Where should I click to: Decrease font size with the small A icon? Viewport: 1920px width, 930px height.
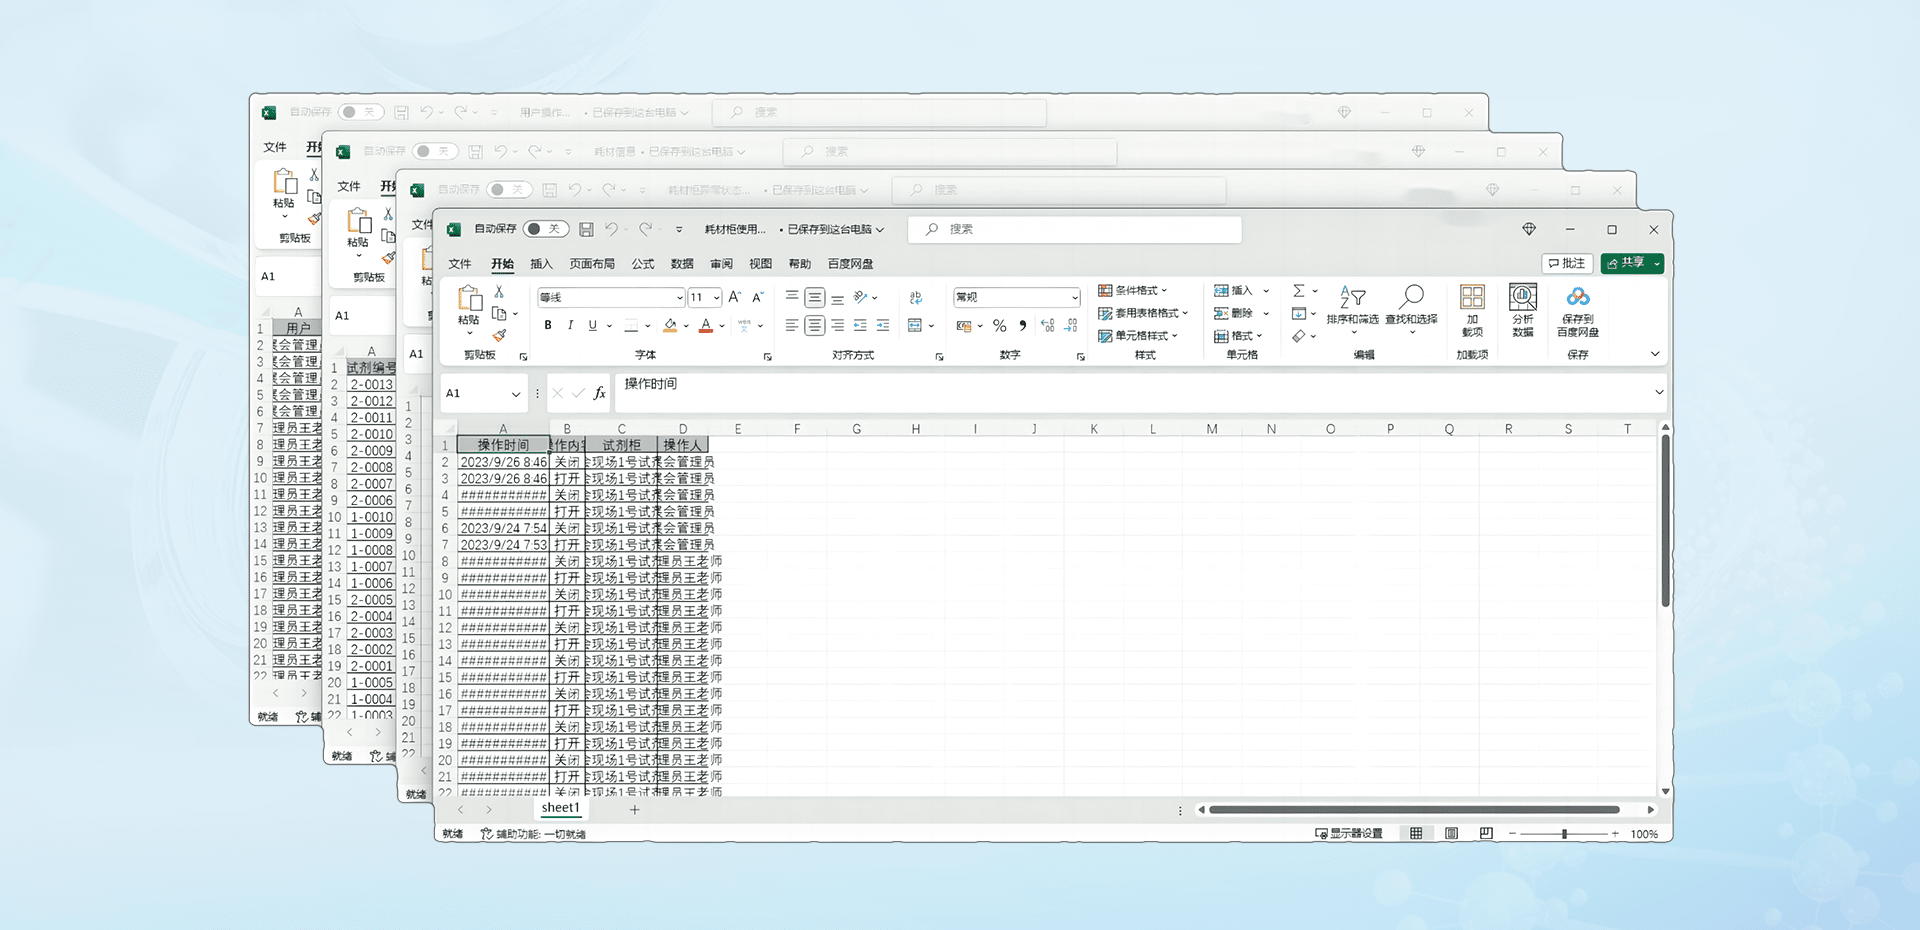758,297
